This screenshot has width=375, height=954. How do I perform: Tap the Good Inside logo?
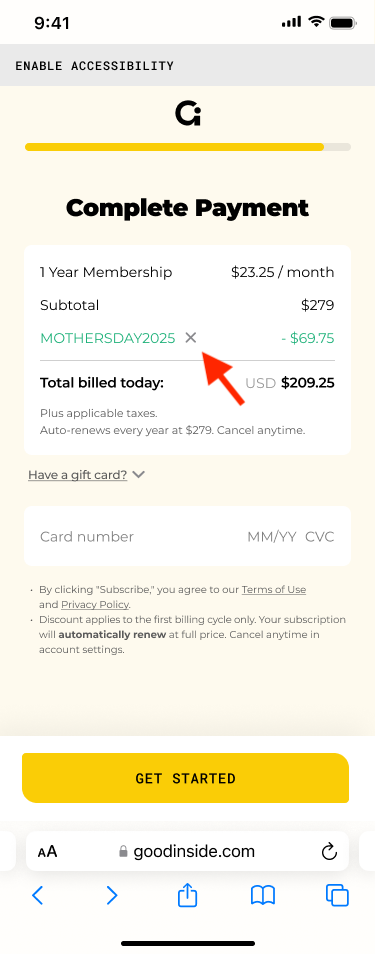click(x=188, y=114)
